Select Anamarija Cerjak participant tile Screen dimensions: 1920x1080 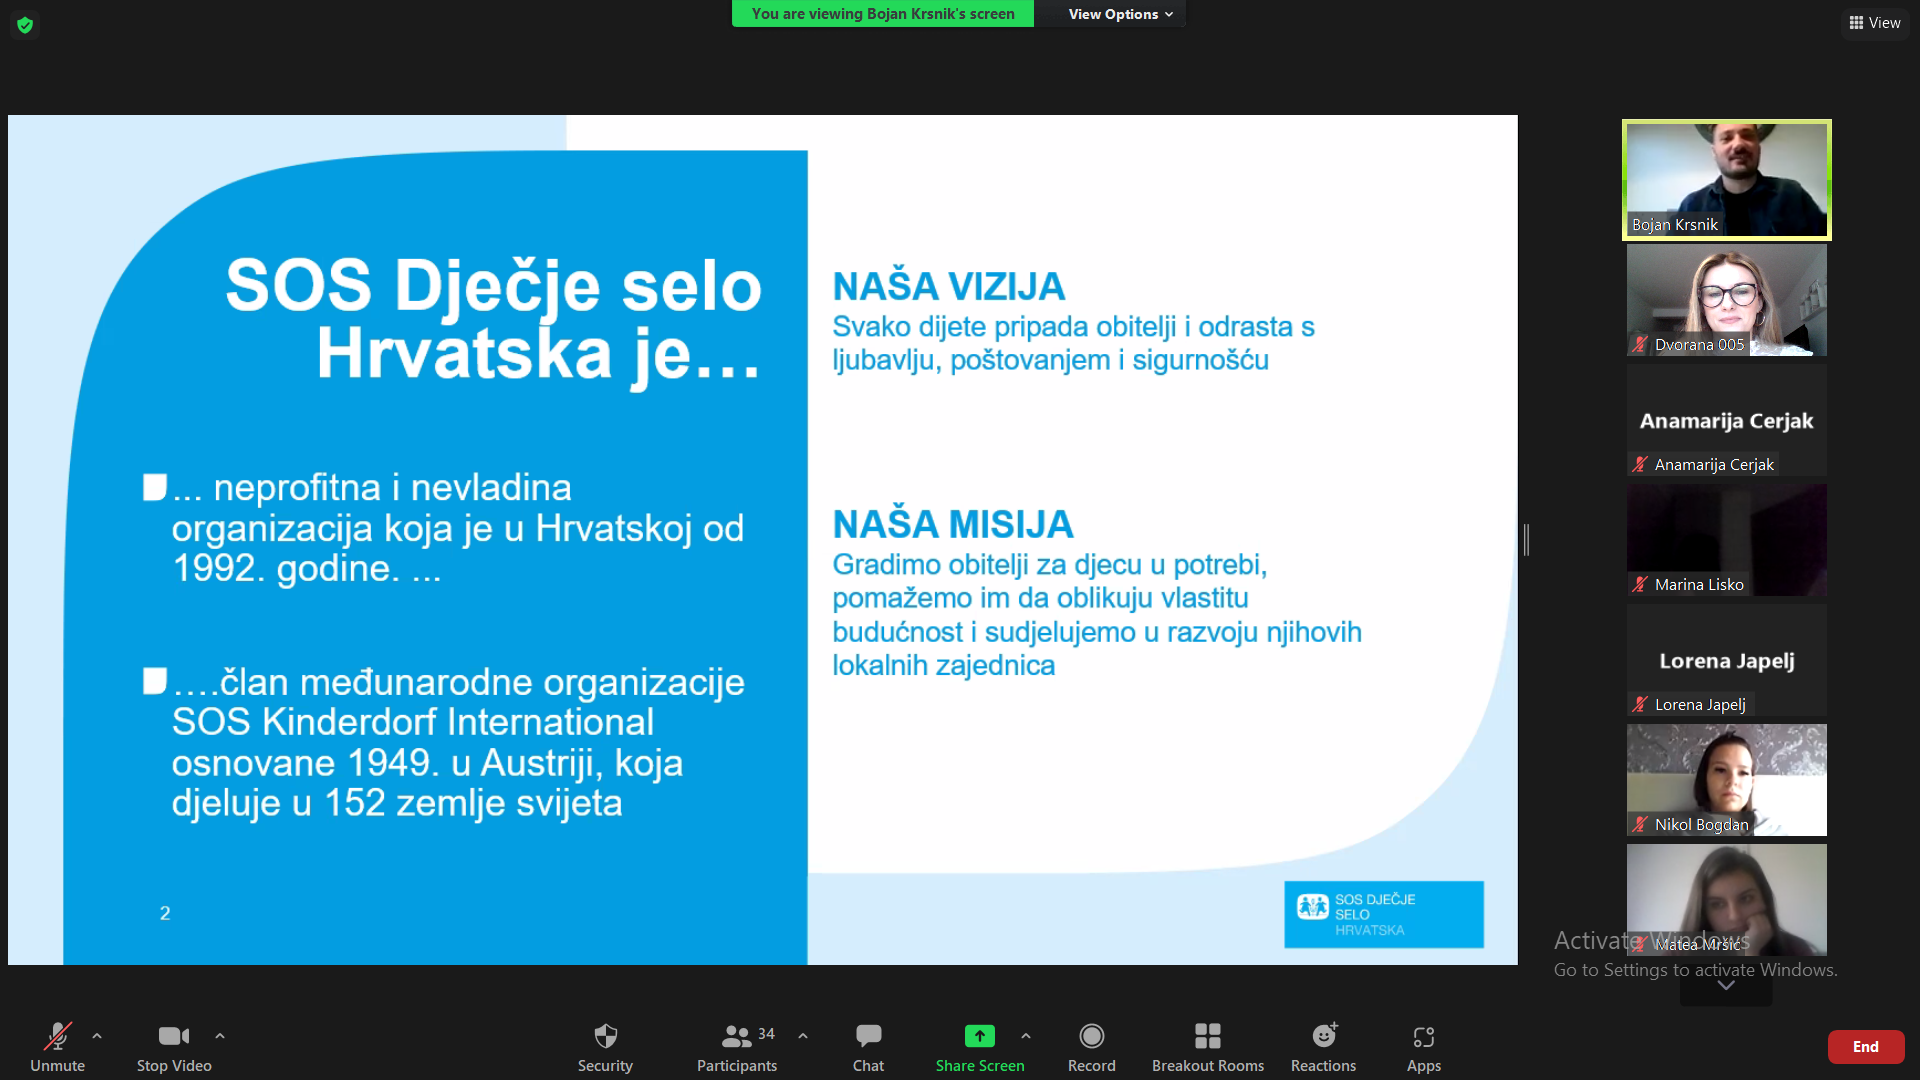[1726, 420]
